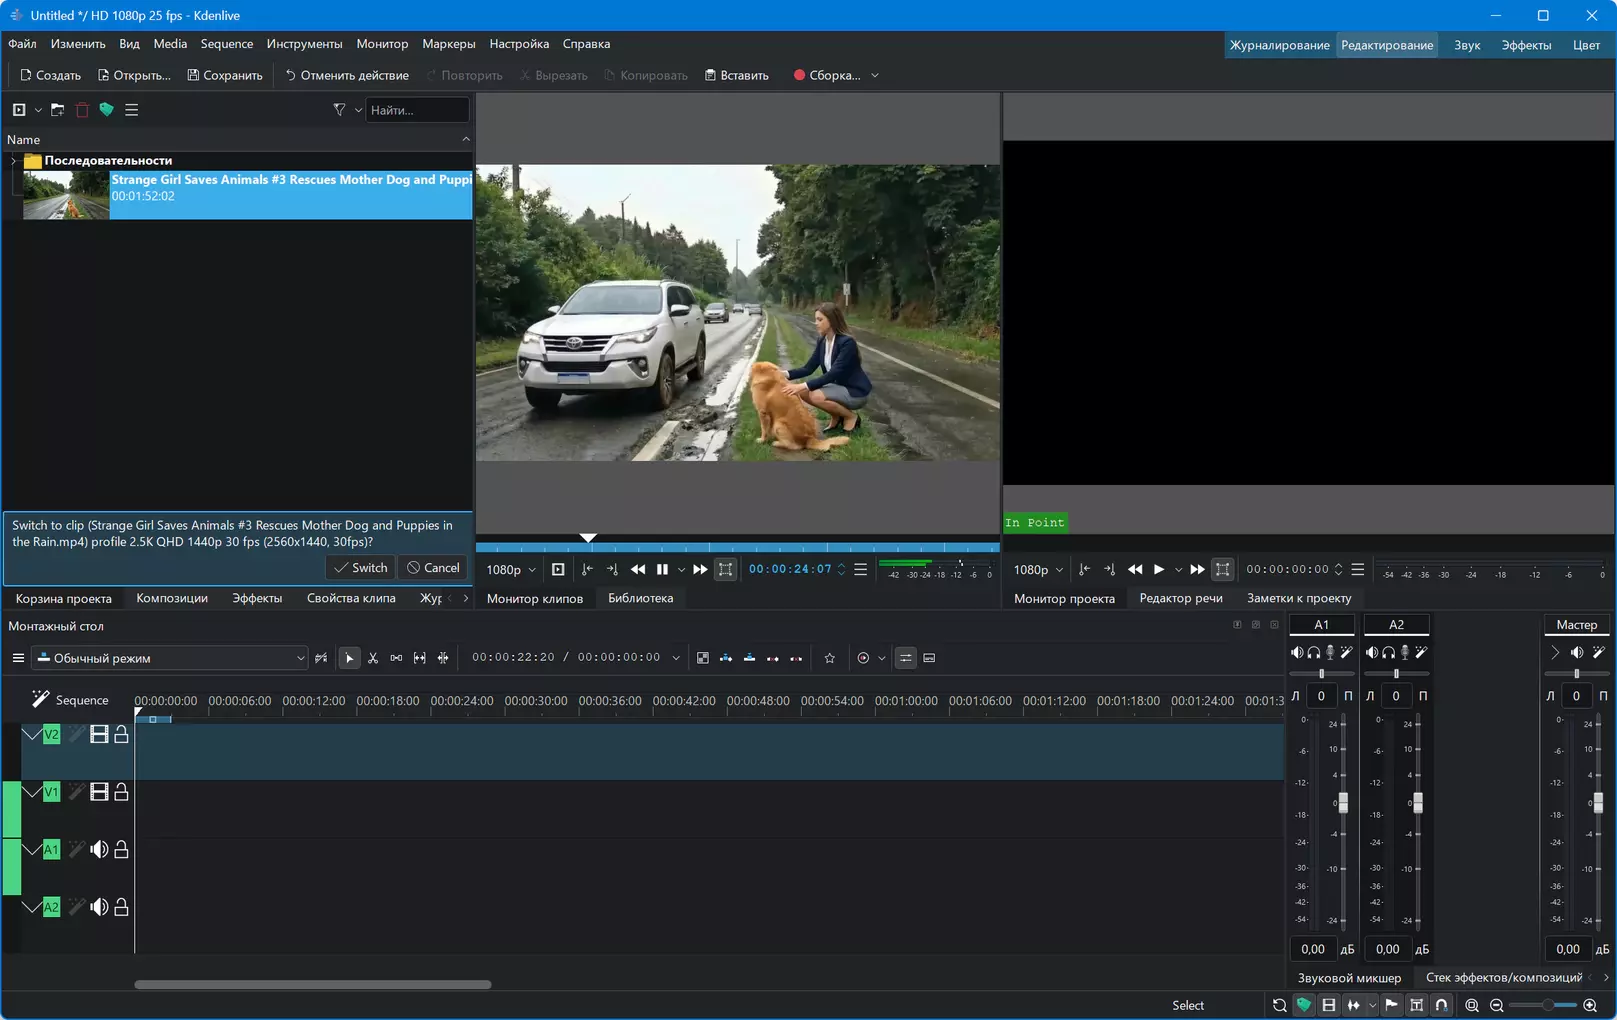Toggle snapping magnet in status bar
Viewport: 1617px width, 1020px height.
pos(1441,1005)
